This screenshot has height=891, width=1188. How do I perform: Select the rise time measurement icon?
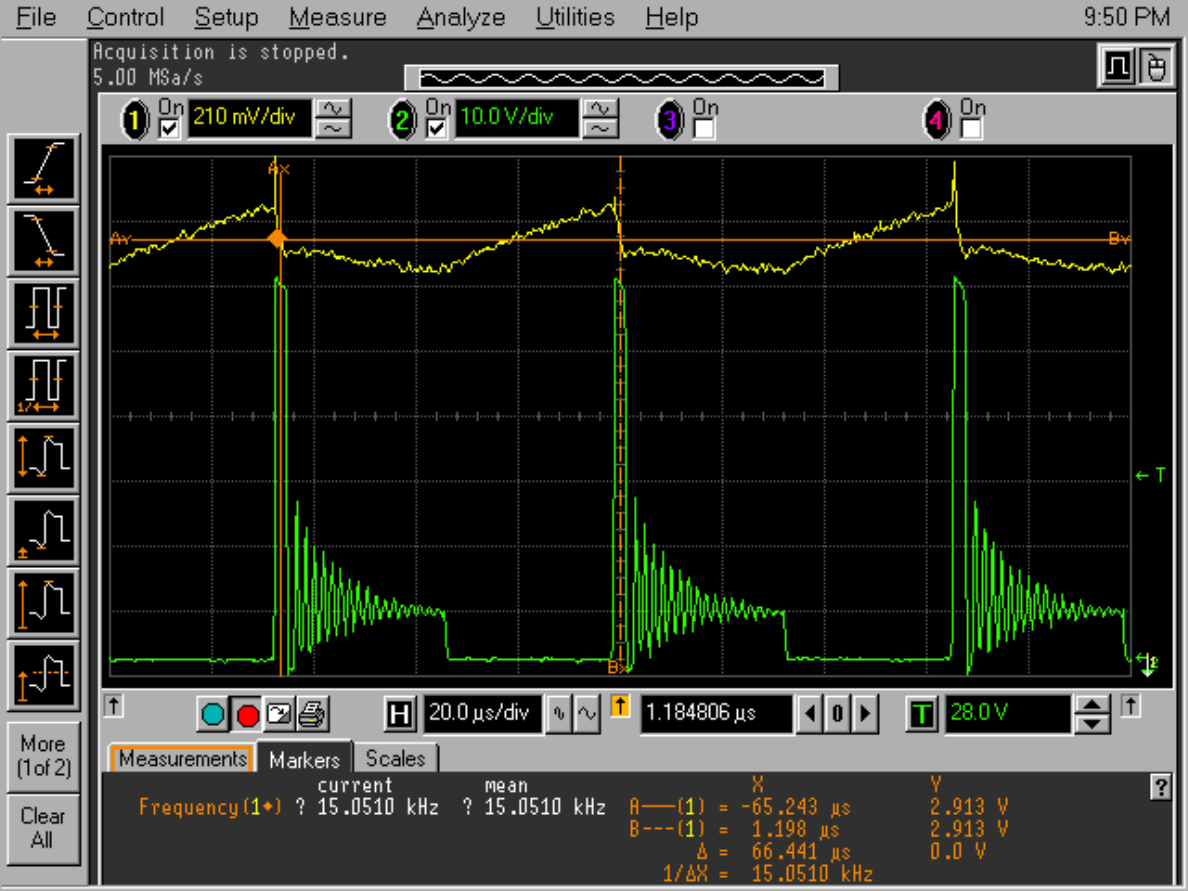(x=44, y=168)
